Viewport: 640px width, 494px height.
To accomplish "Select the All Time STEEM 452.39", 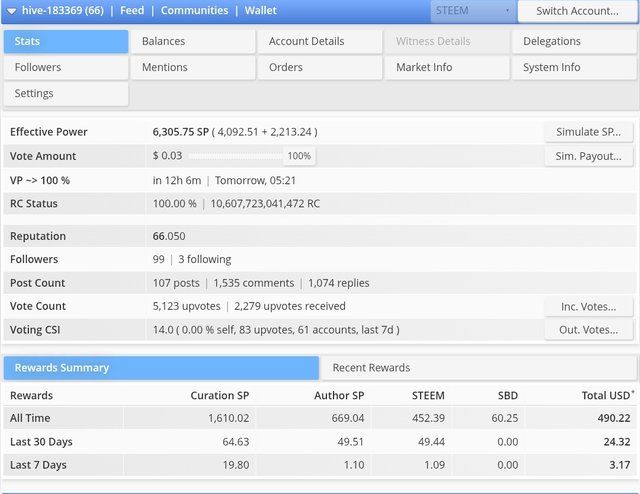I will (x=429, y=418).
